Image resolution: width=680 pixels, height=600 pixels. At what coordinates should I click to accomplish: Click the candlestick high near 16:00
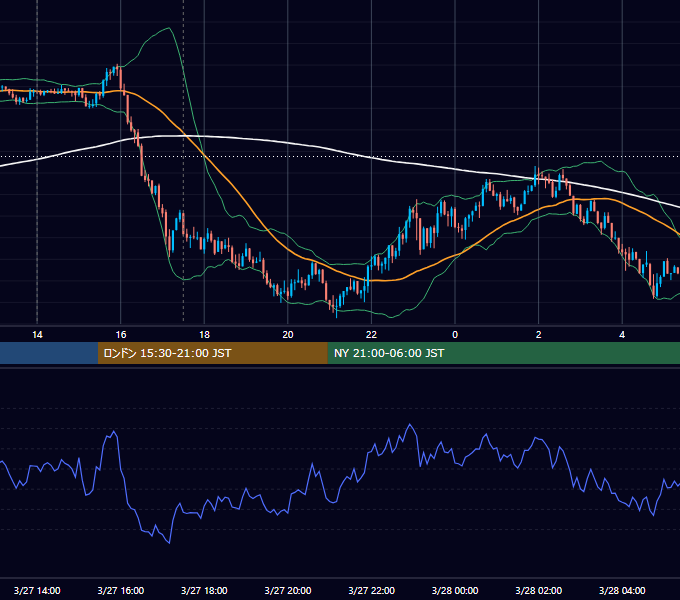(117, 69)
